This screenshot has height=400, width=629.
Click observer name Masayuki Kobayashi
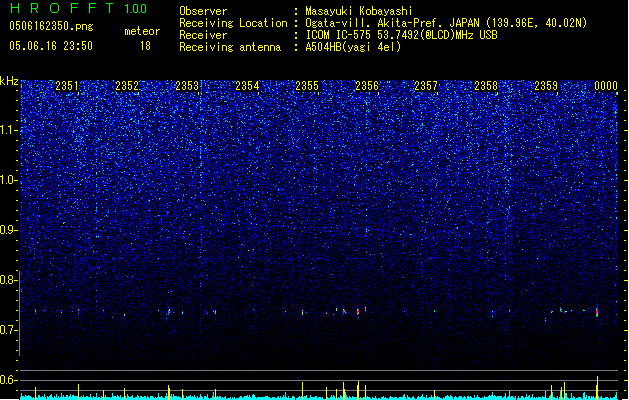359,11
